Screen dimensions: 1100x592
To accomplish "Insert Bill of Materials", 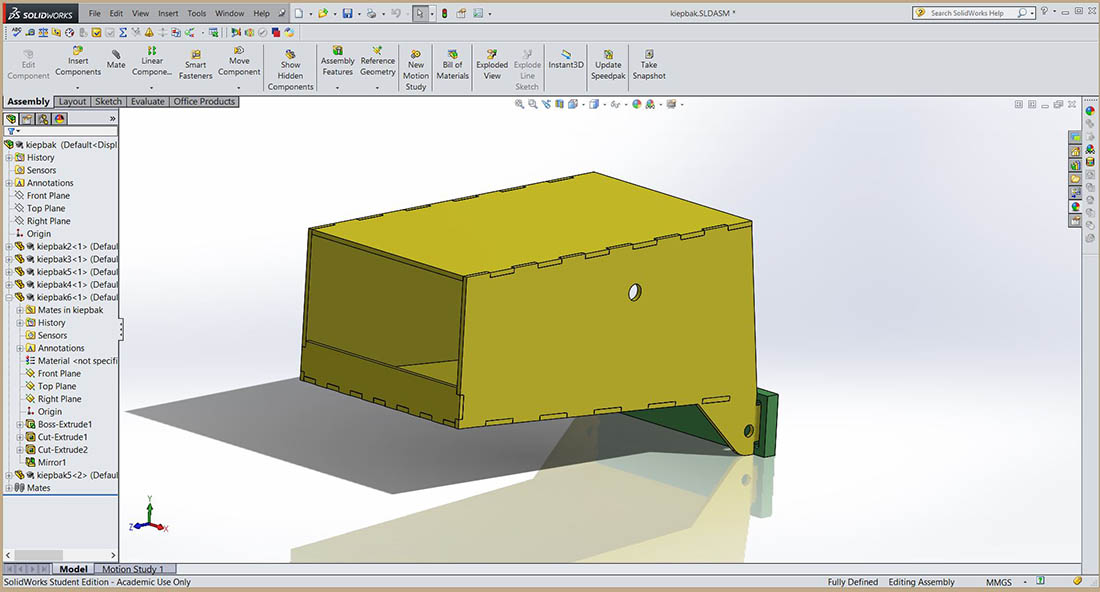I will (452, 65).
